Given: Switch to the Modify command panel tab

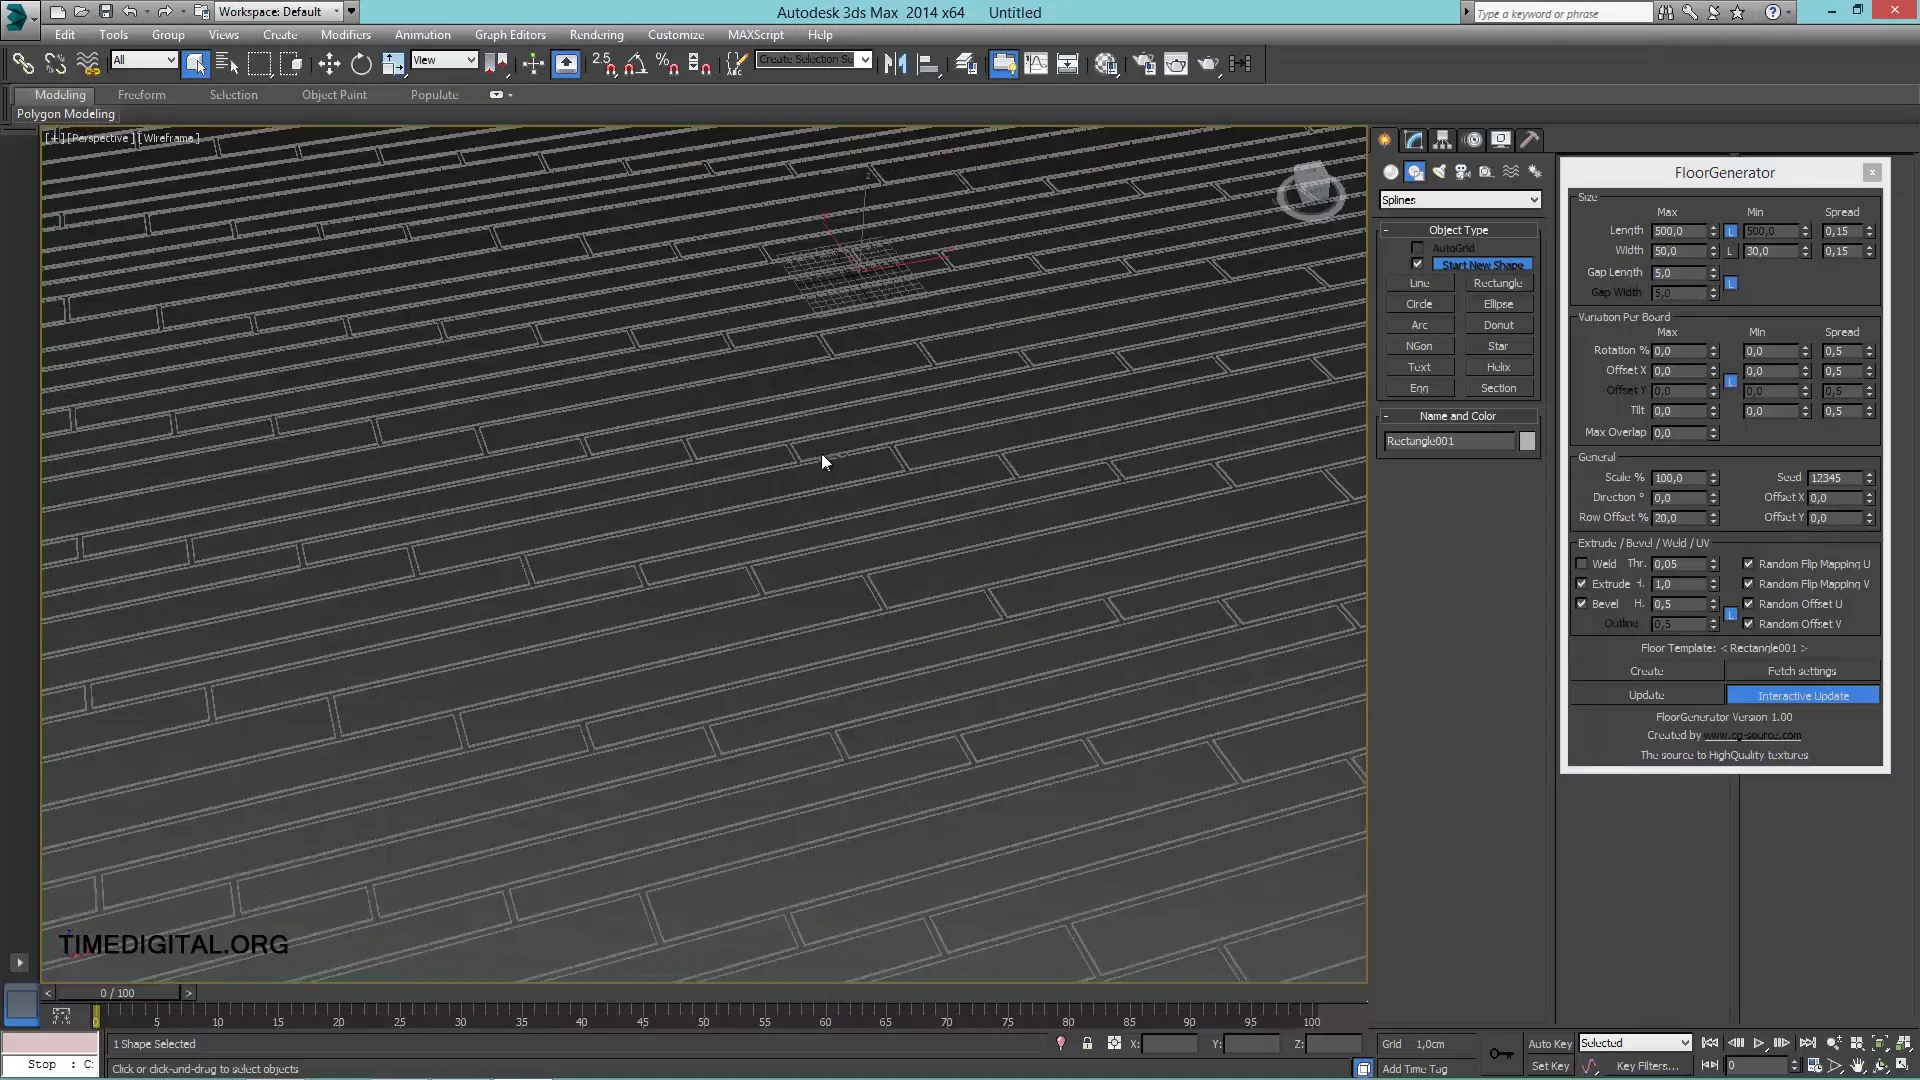Looking at the screenshot, I should tap(1413, 140).
